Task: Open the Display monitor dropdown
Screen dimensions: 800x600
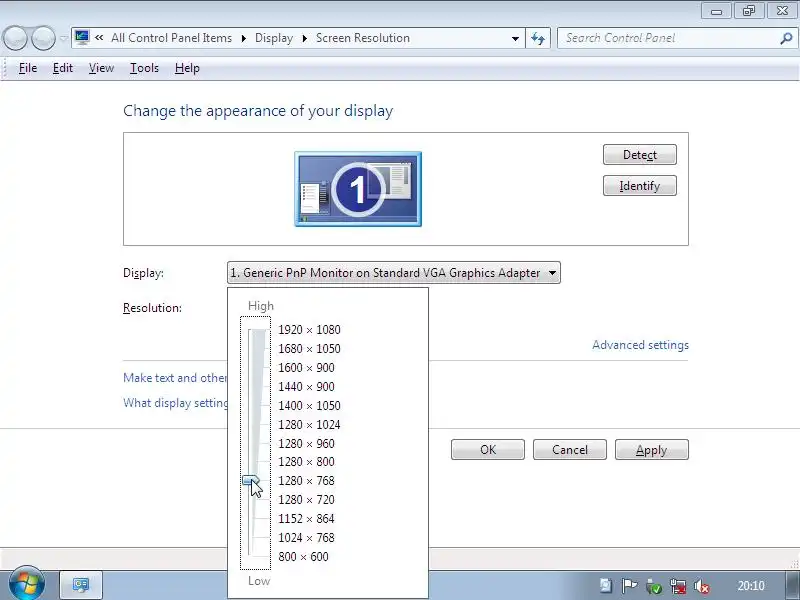Action: coord(394,273)
